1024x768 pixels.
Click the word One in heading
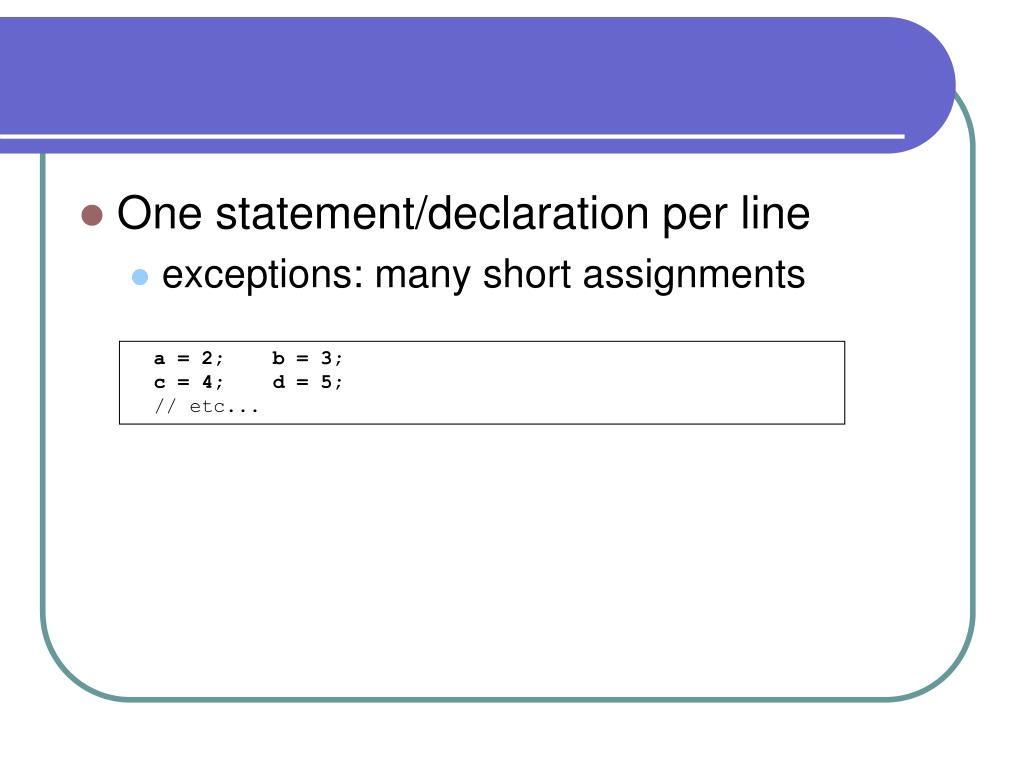coord(159,214)
